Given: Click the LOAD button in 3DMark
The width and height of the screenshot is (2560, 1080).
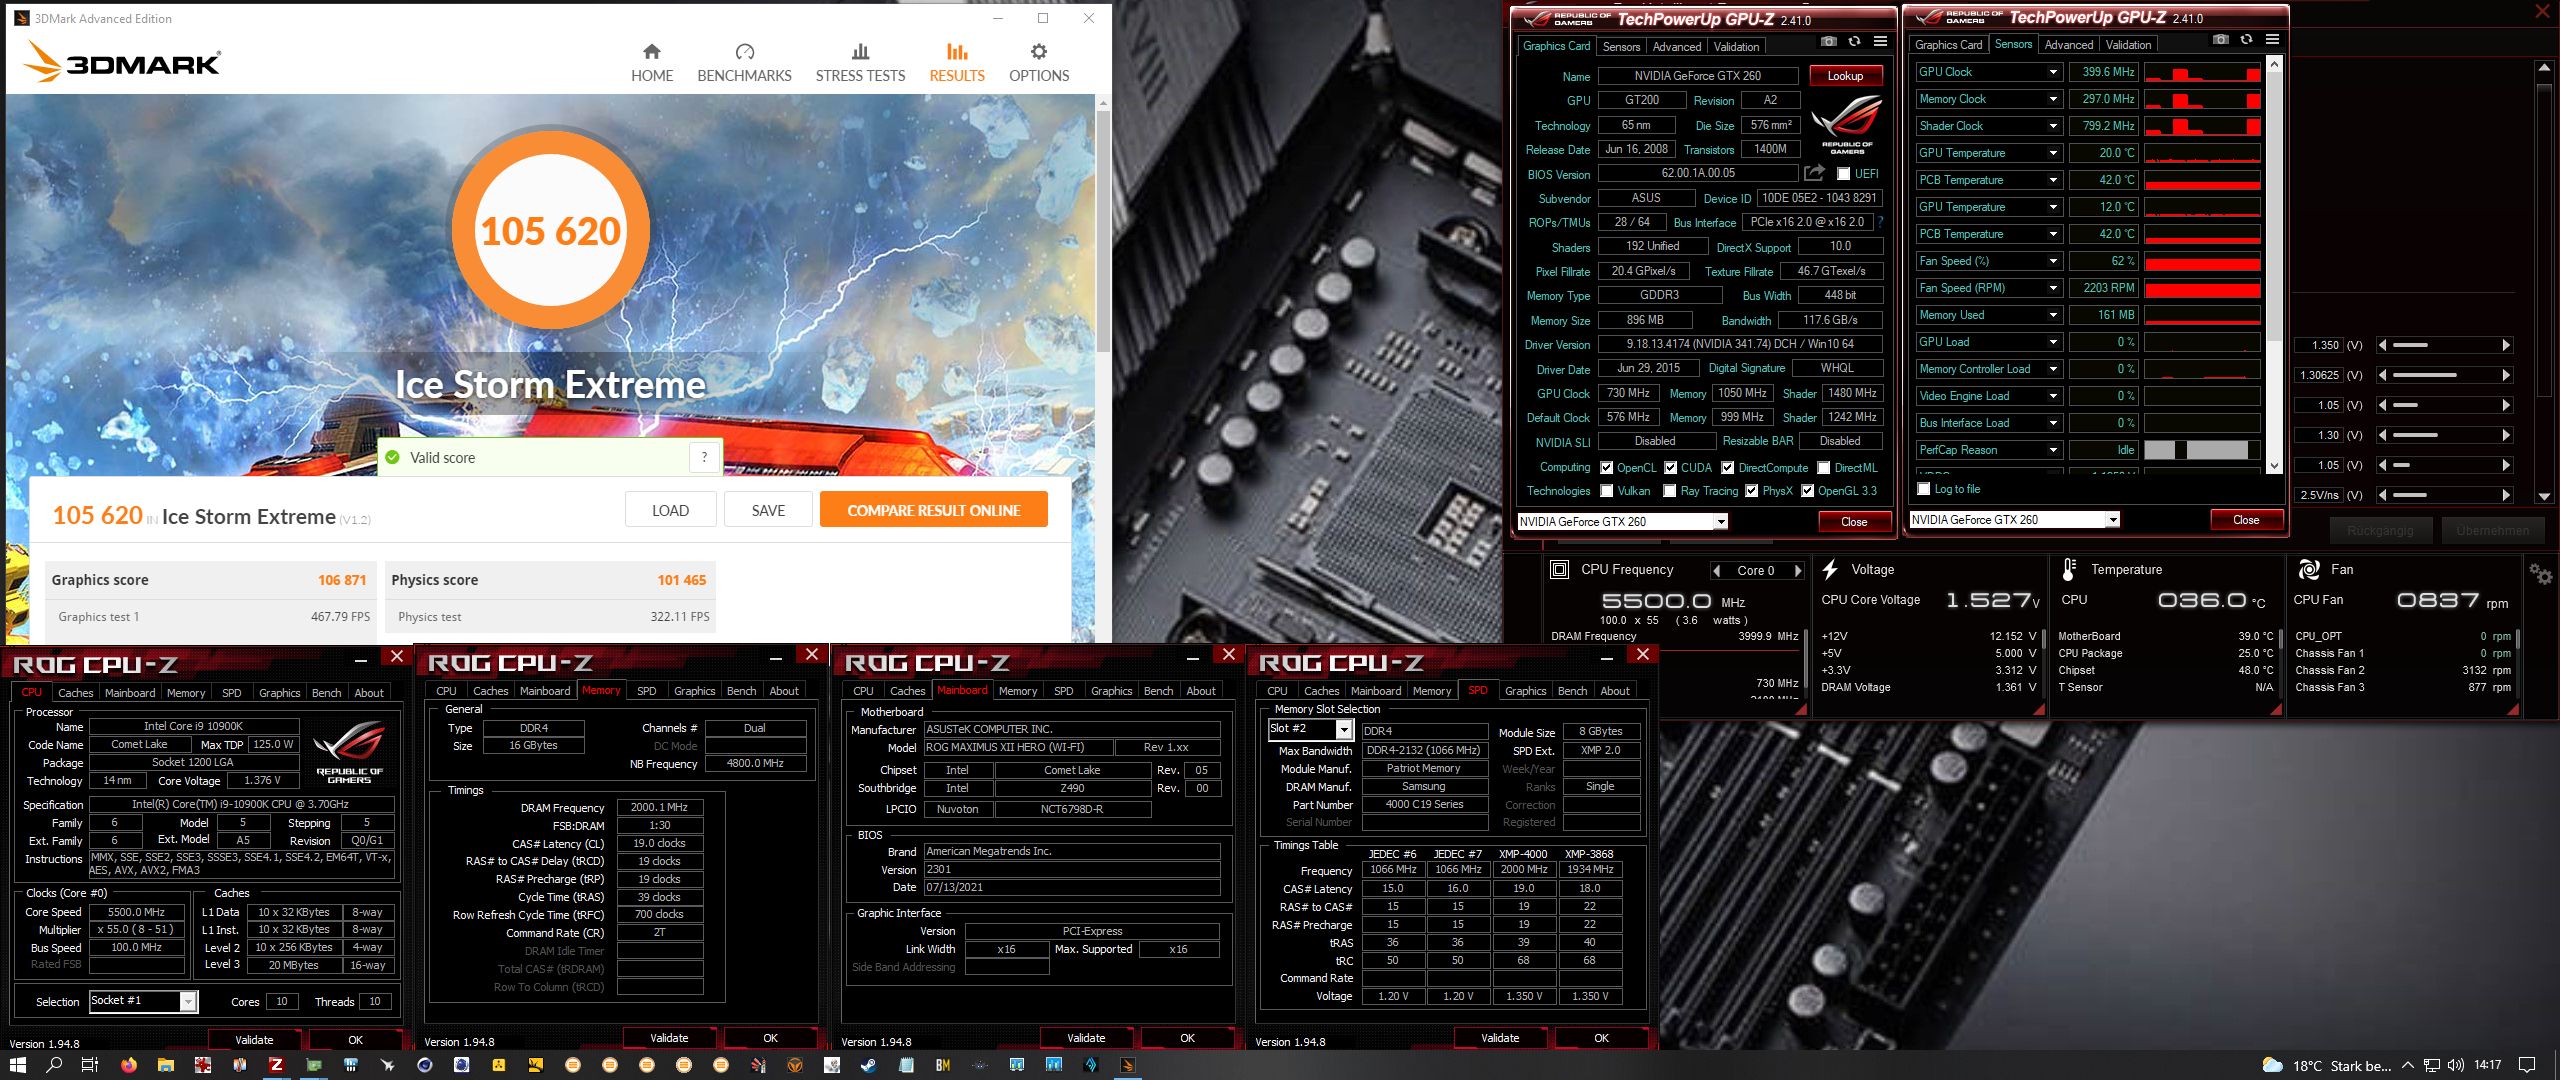Looking at the screenshot, I should click(670, 510).
